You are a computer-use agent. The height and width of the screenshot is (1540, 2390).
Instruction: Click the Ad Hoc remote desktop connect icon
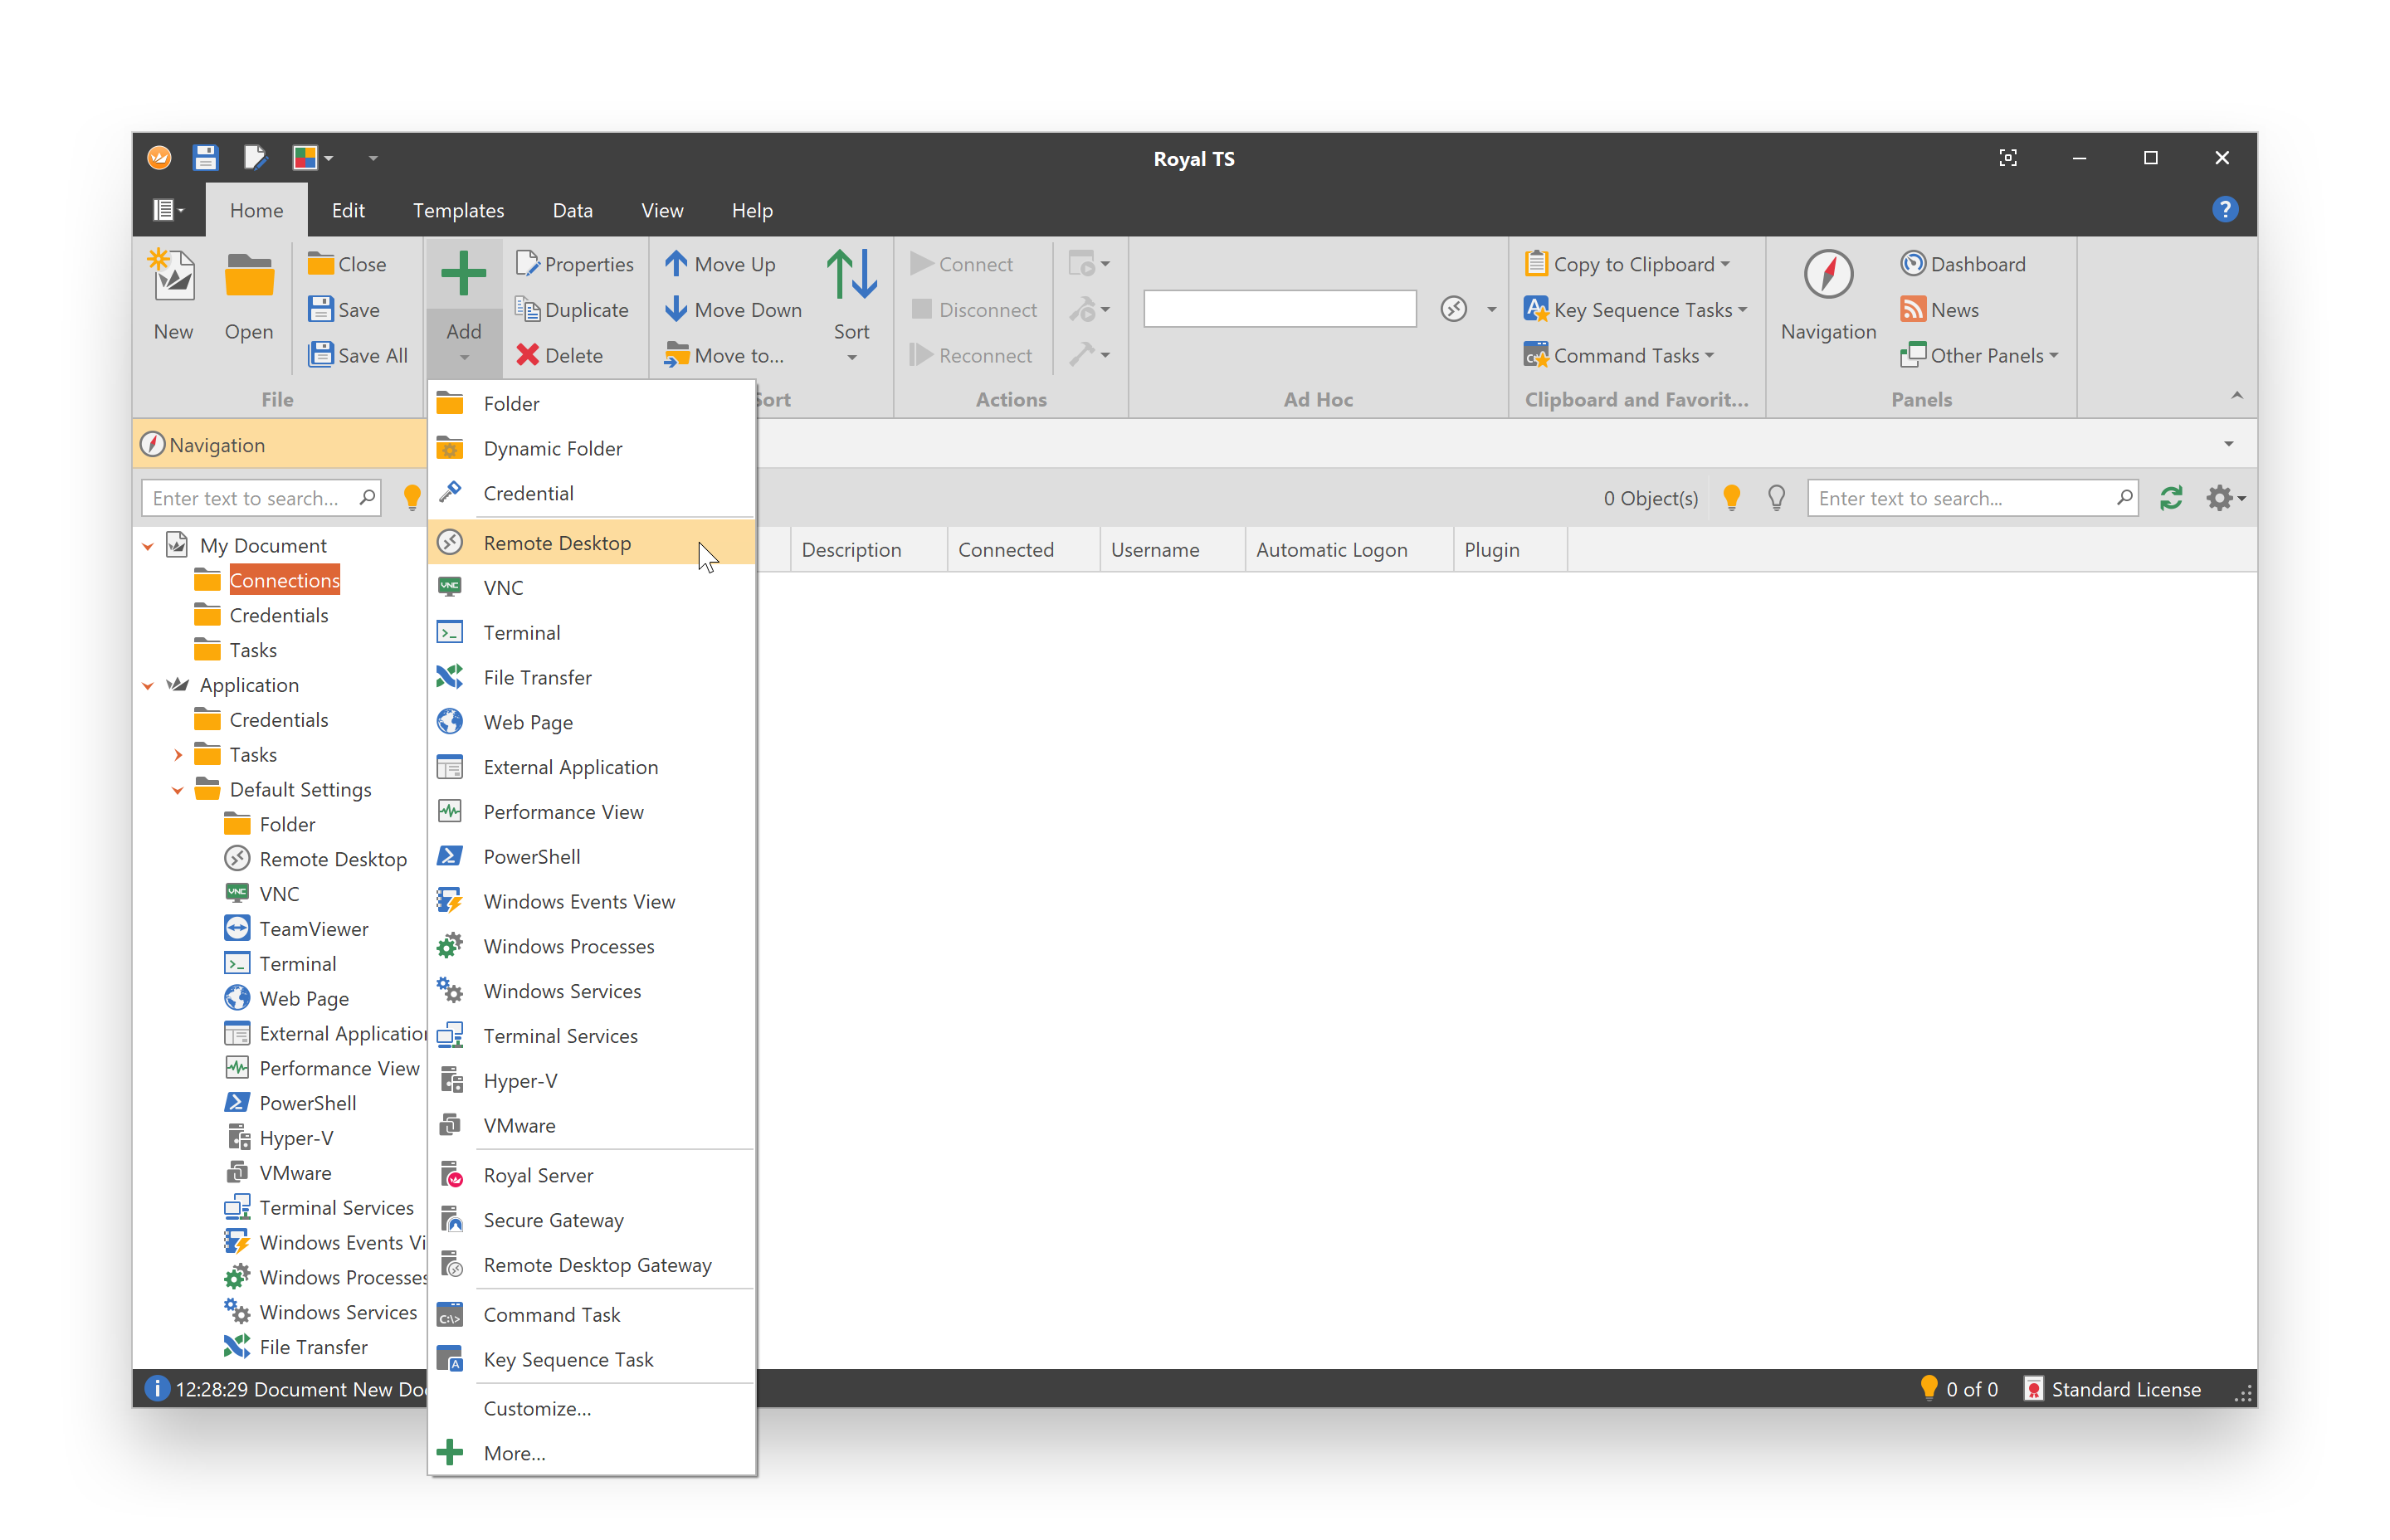click(1453, 309)
